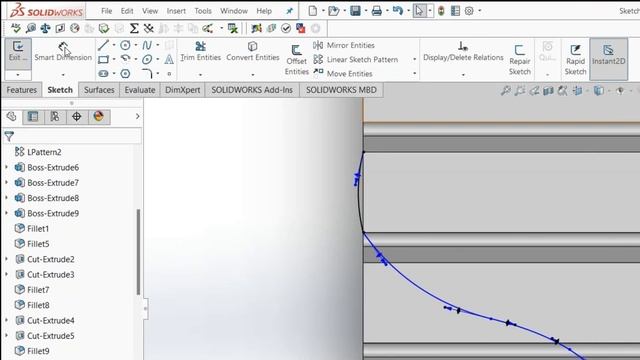Select the Line sketch tool
640x360 pixels.
(x=103, y=45)
